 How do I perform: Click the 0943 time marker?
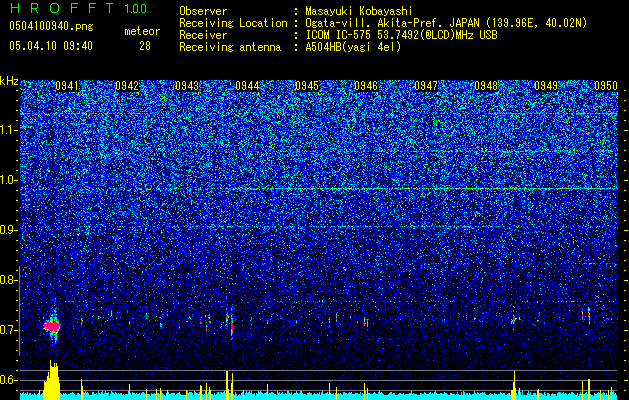pyautogui.click(x=187, y=86)
